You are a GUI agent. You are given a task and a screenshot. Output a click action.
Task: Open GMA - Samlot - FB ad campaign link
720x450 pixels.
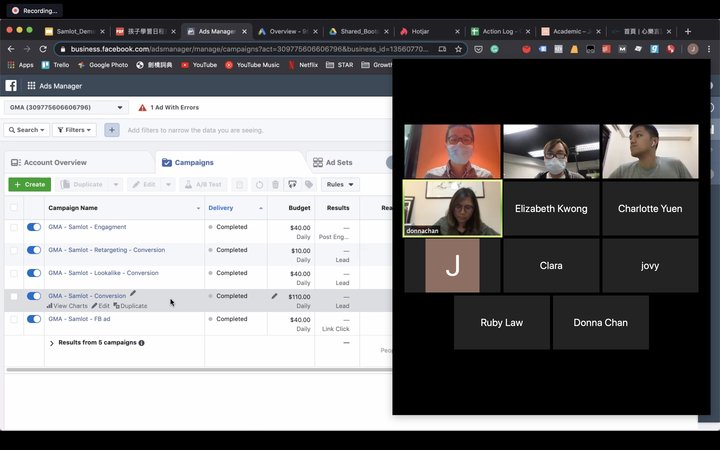point(79,319)
